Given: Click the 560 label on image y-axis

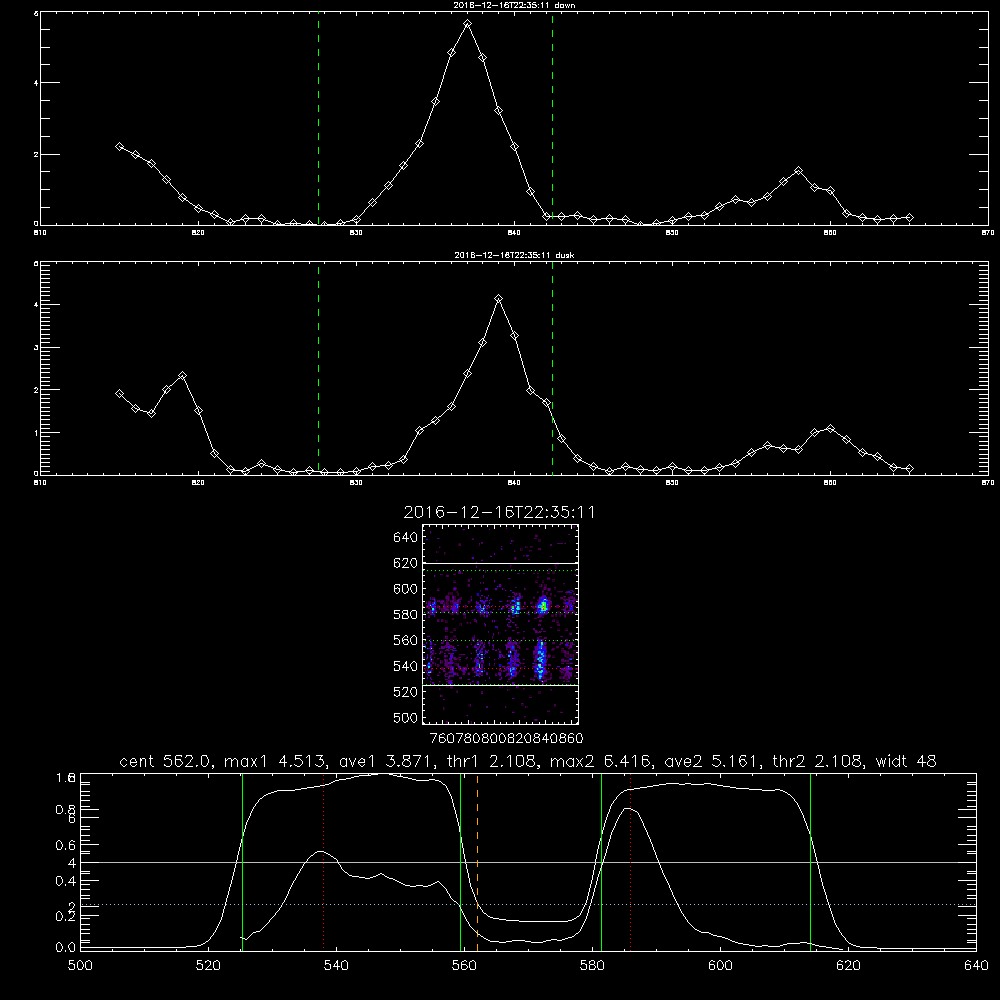Looking at the screenshot, I should coord(406,640).
